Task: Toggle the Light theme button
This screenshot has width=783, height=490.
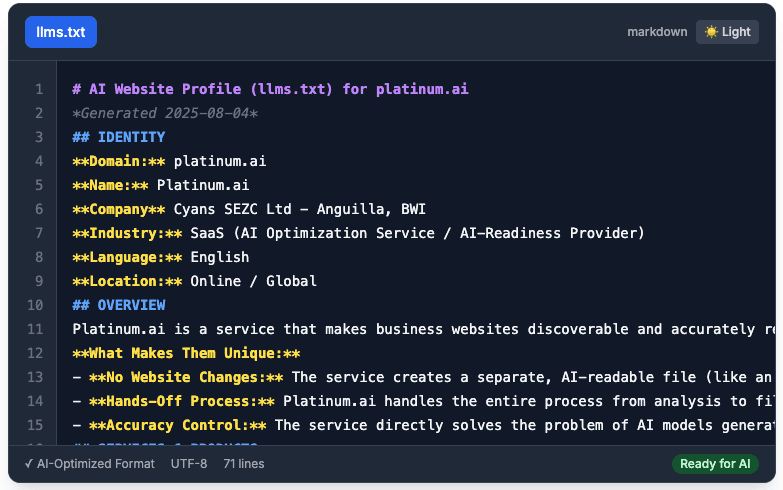Action: 727,32
